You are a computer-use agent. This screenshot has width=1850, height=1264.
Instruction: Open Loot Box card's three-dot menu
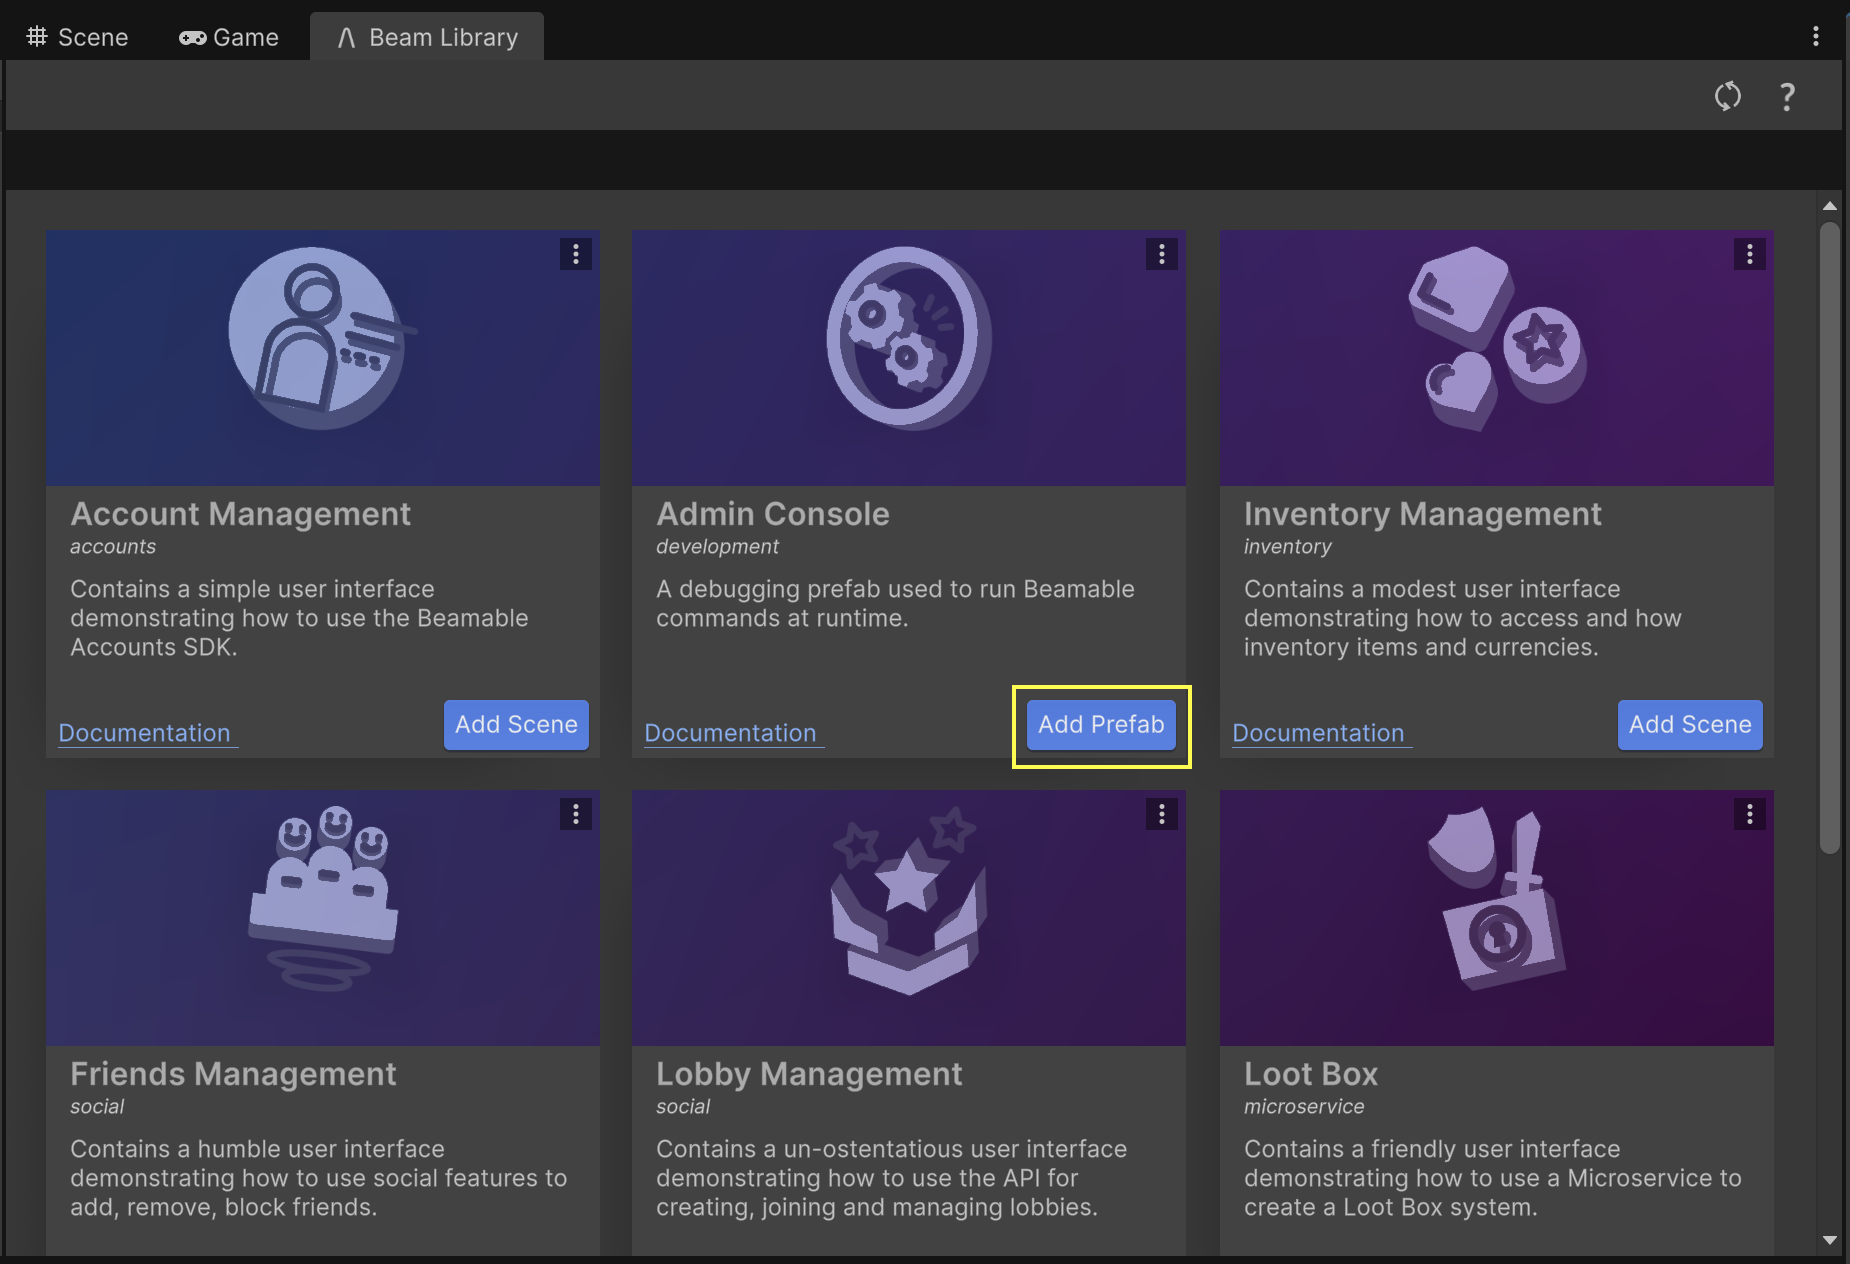coord(1749,814)
